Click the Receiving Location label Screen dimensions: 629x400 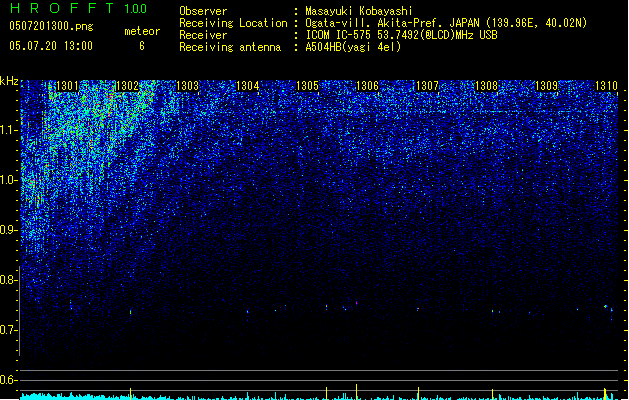coord(233,23)
